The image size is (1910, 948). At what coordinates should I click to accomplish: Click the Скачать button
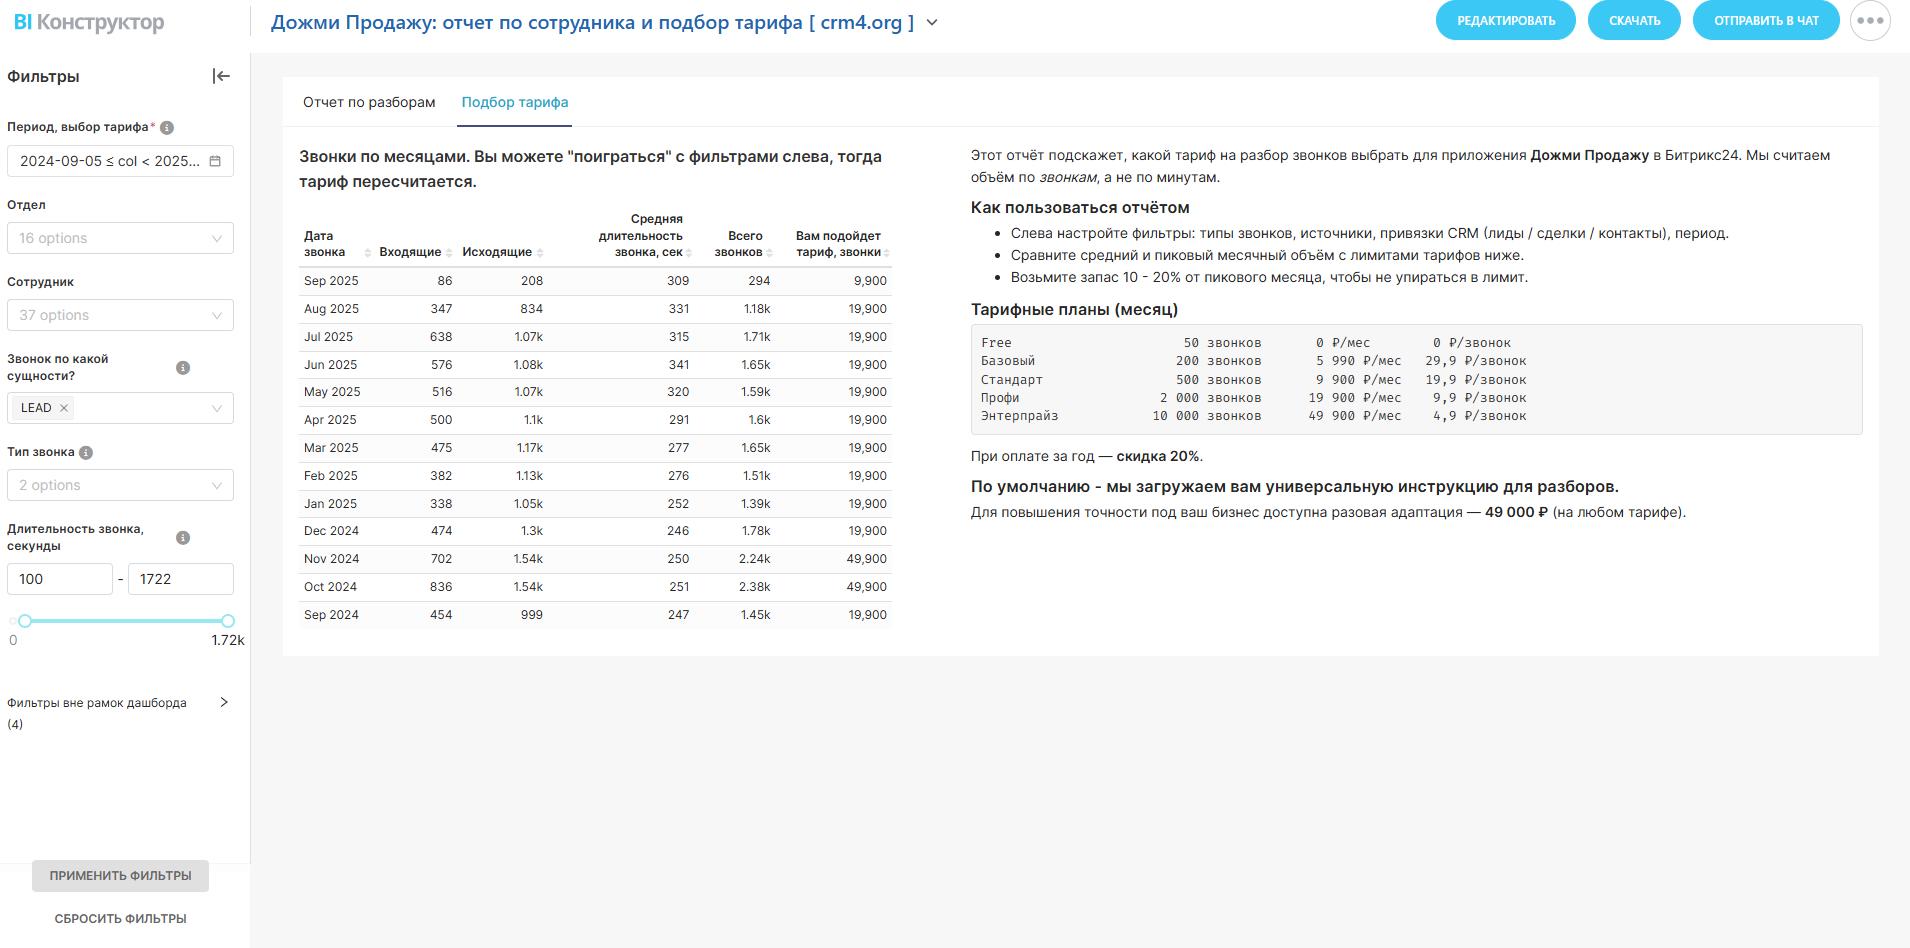pos(1634,21)
